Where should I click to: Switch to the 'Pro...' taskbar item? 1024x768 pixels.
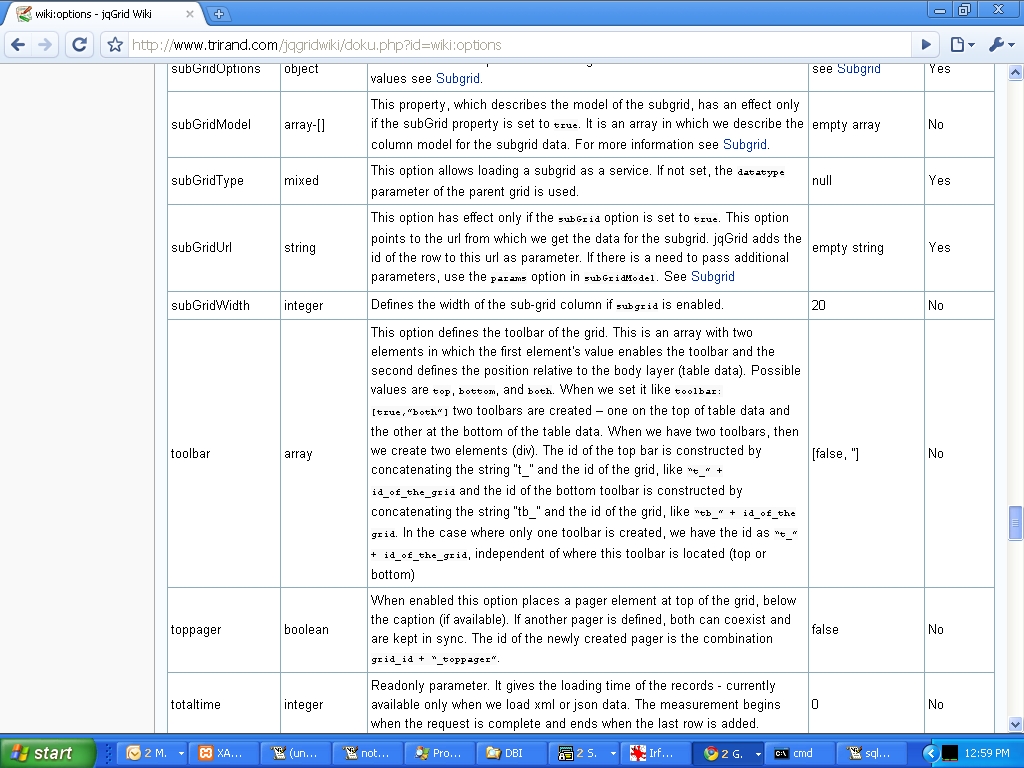440,753
